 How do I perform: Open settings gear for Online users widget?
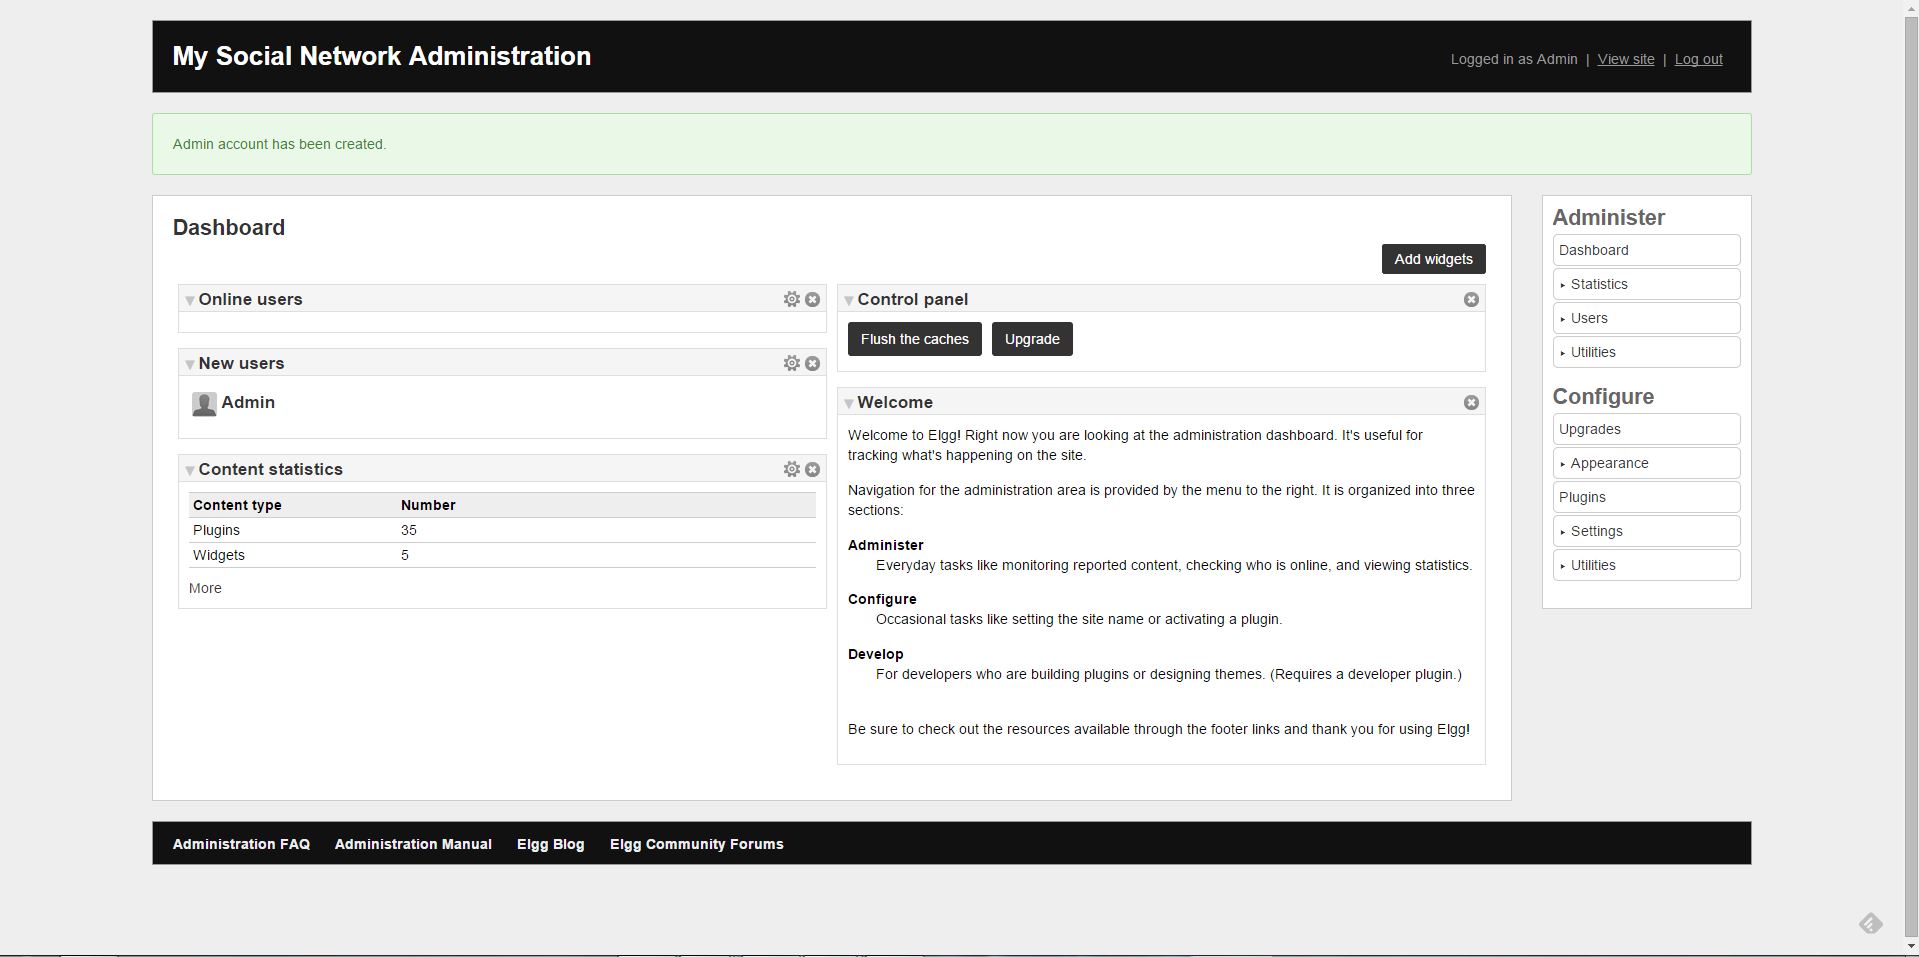click(x=791, y=299)
